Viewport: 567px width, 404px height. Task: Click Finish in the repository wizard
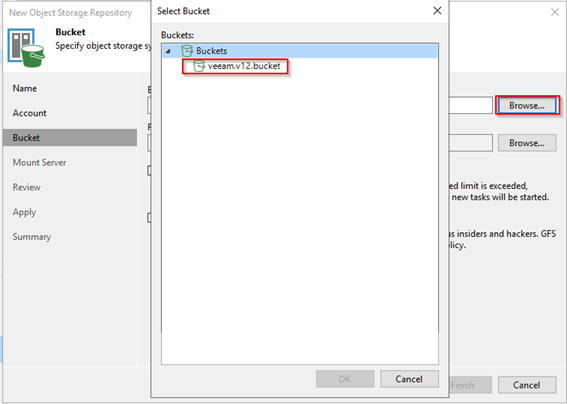point(470,385)
